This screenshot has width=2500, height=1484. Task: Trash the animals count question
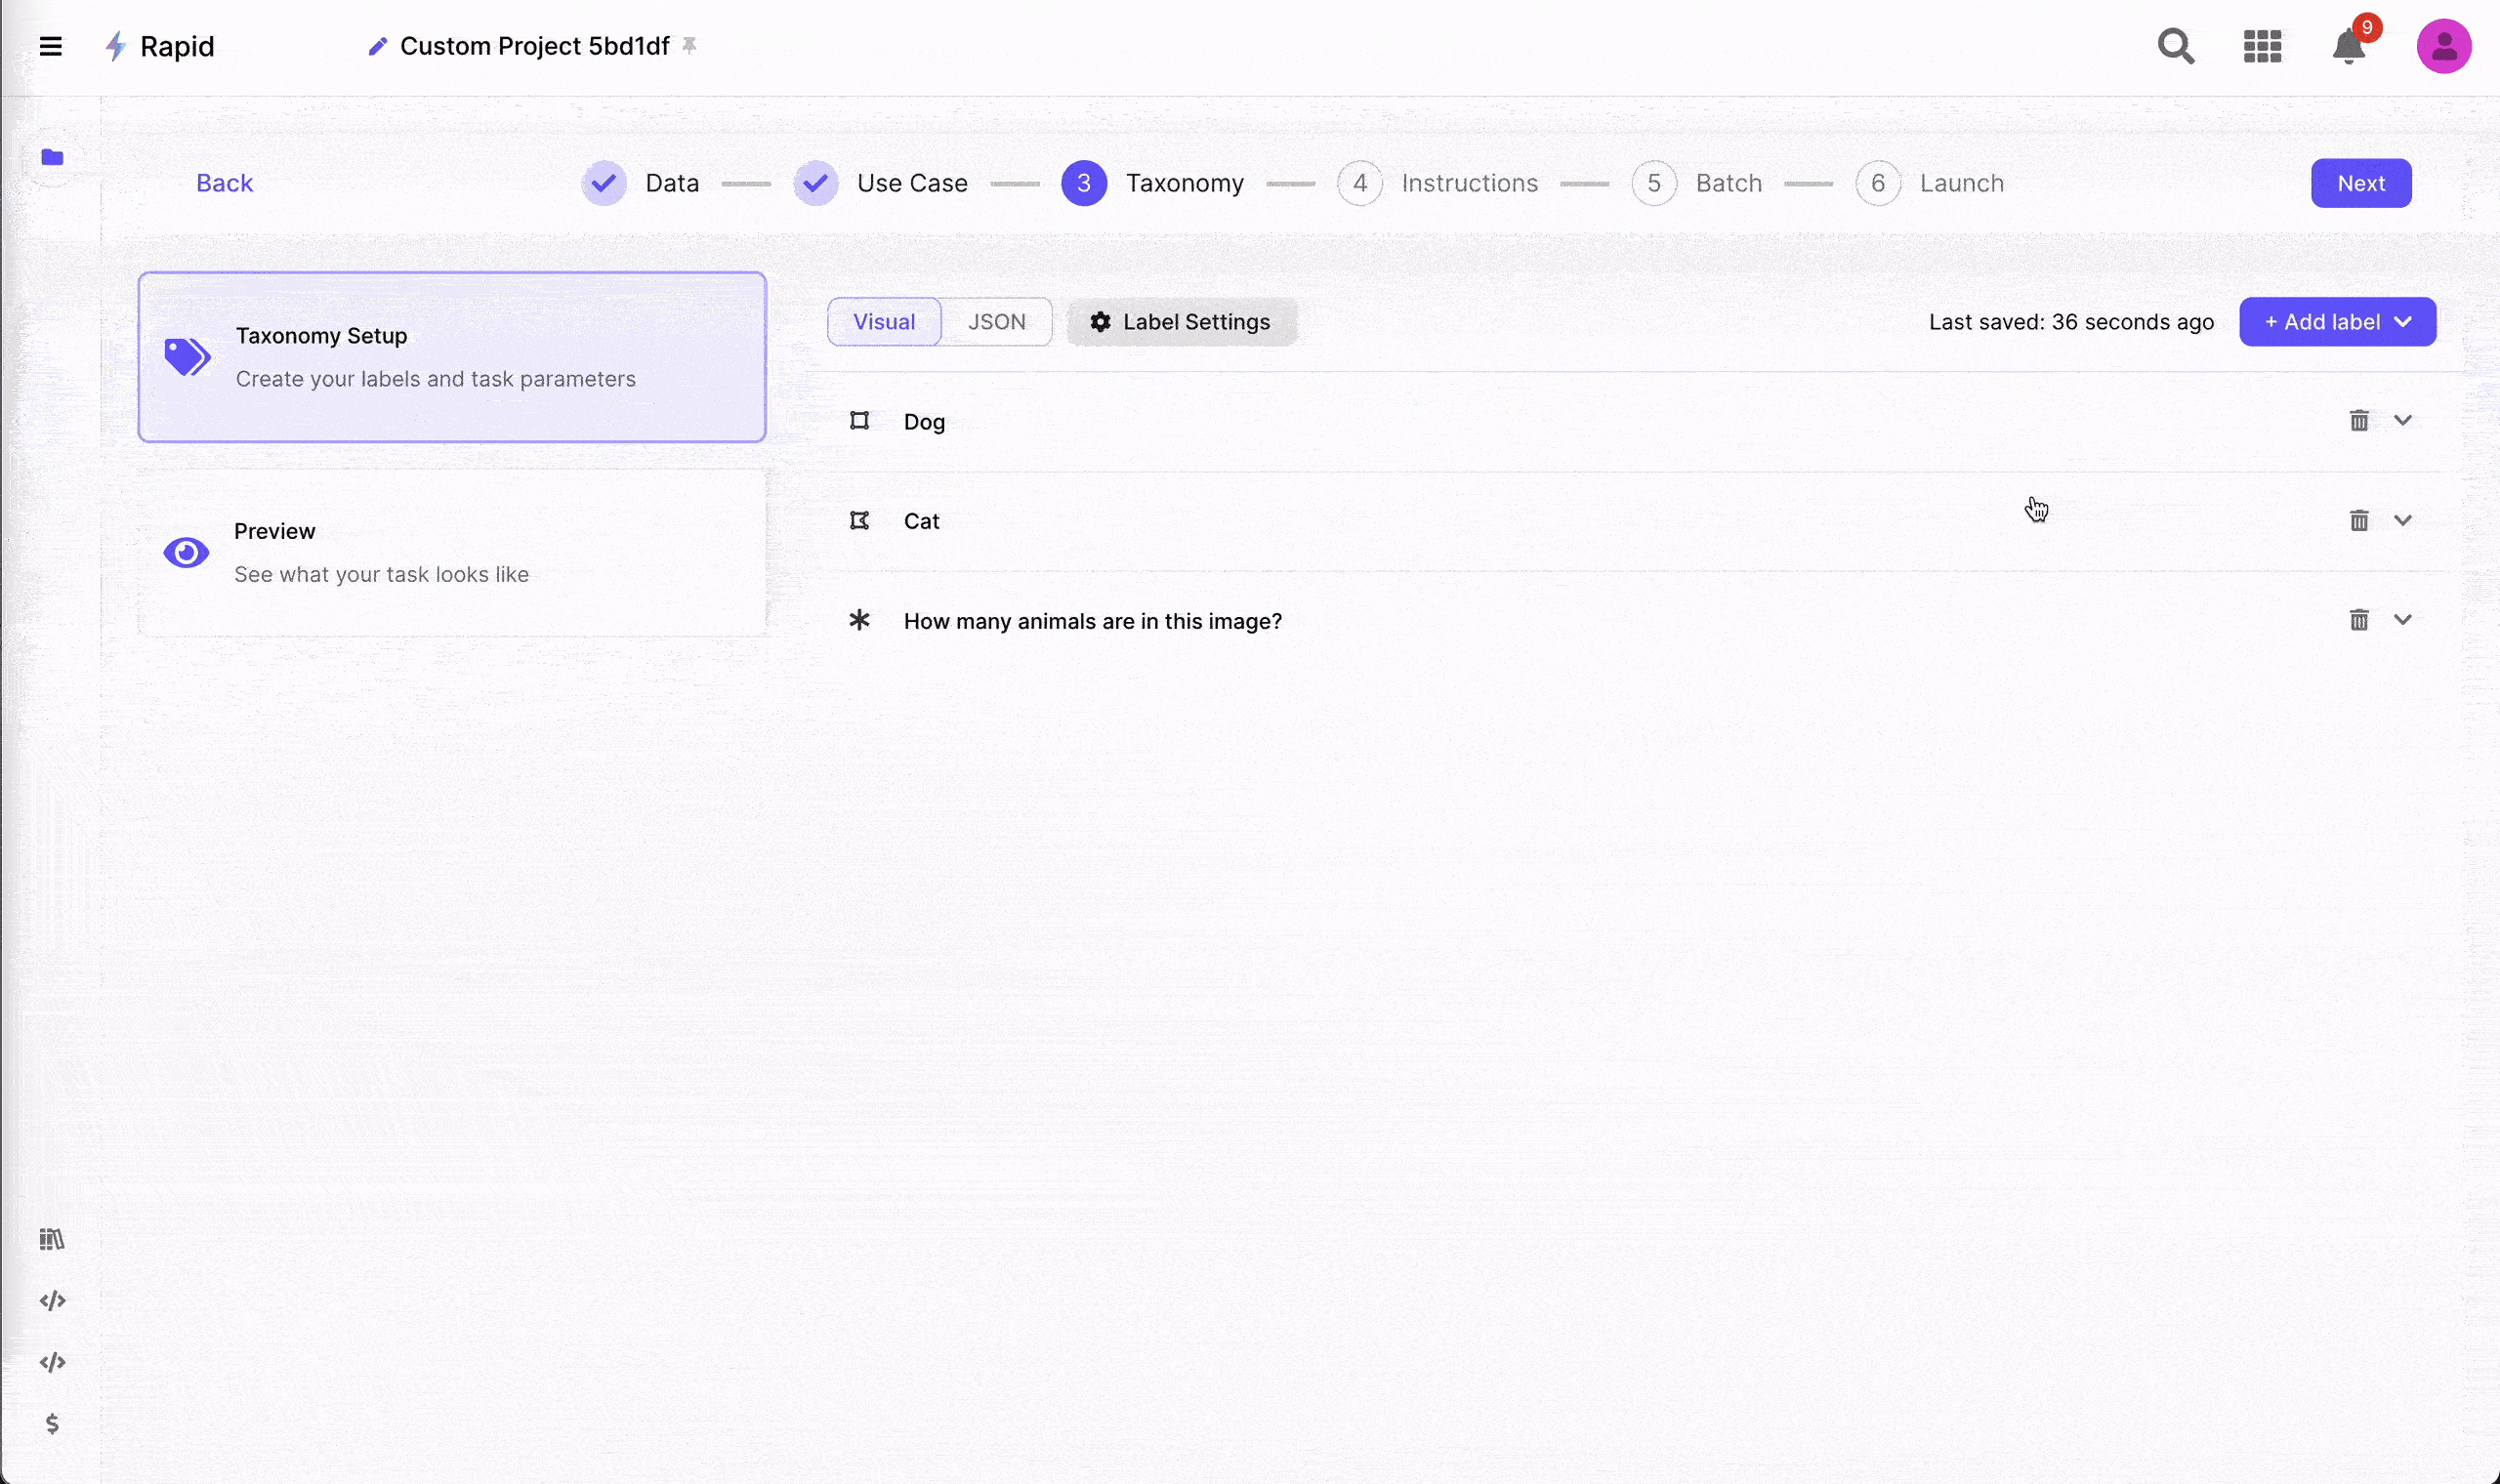pos(2359,621)
